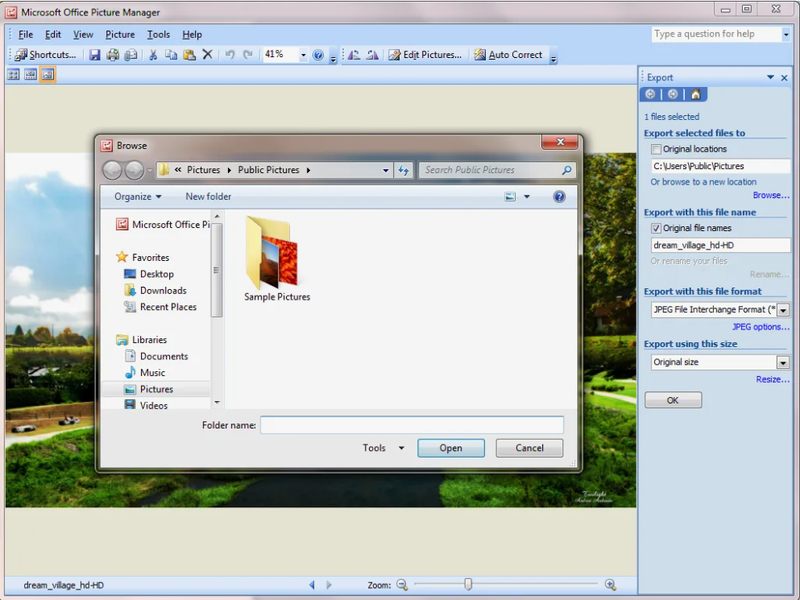
Task: Click the Rotate Right icon
Action: [x=372, y=55]
